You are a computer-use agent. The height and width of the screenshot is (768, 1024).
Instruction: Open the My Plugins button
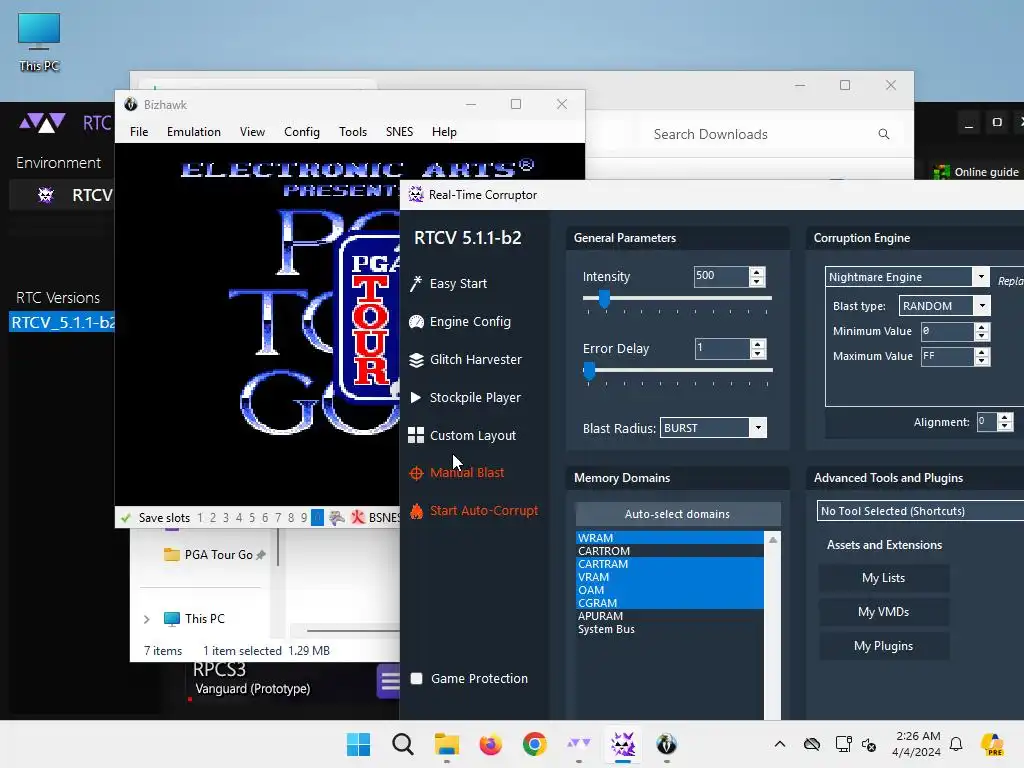pos(884,646)
